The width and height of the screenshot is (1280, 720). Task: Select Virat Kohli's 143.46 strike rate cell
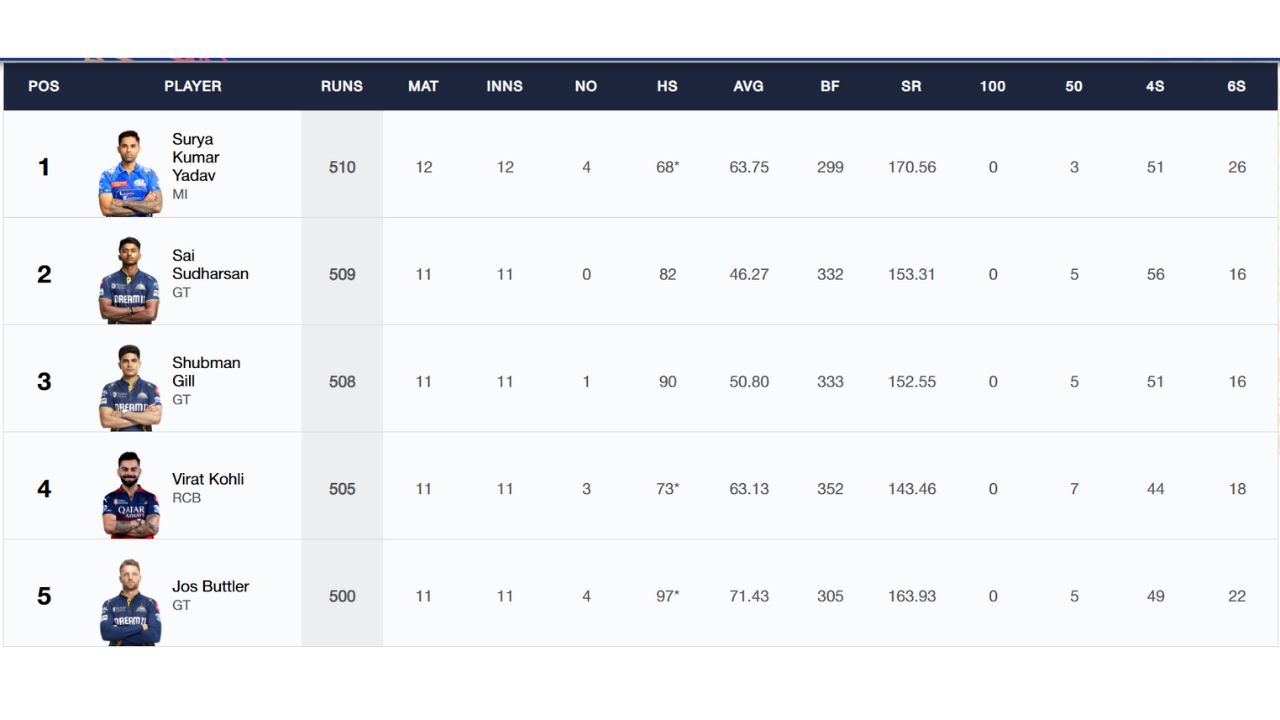912,489
